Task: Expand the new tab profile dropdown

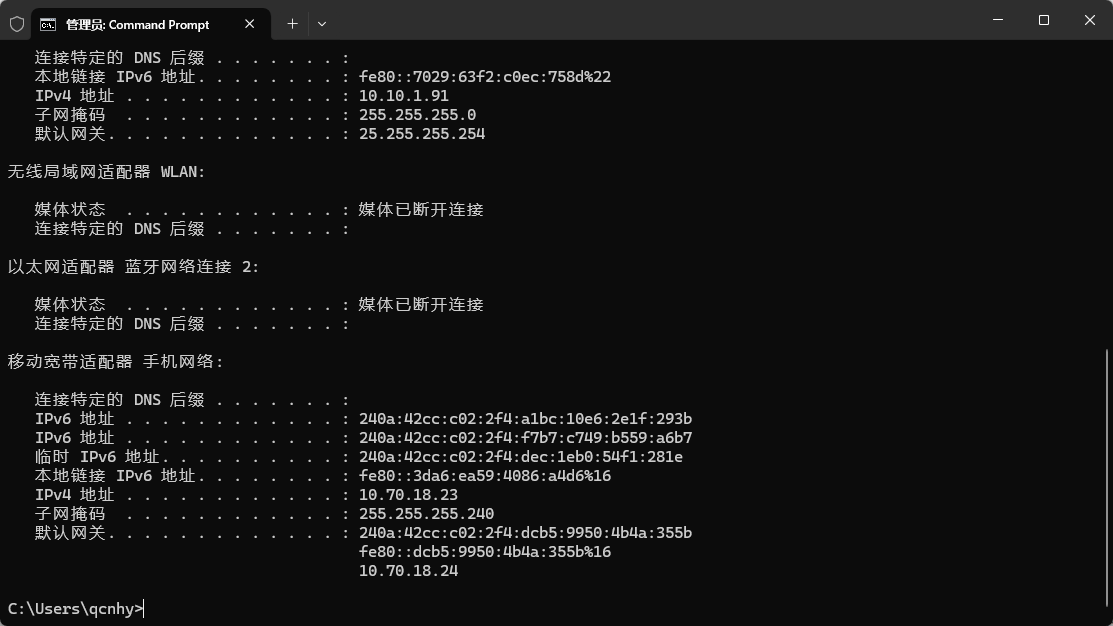Action: [322, 23]
